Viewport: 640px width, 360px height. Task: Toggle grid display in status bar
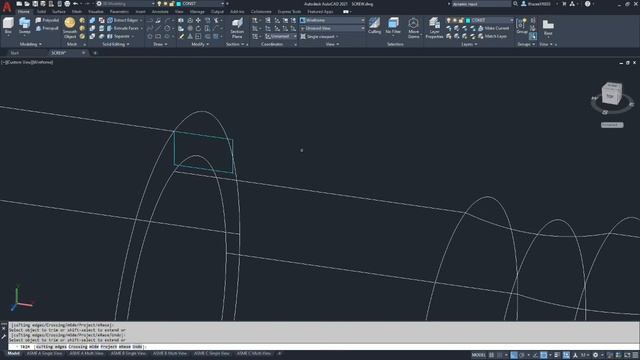[491, 355]
